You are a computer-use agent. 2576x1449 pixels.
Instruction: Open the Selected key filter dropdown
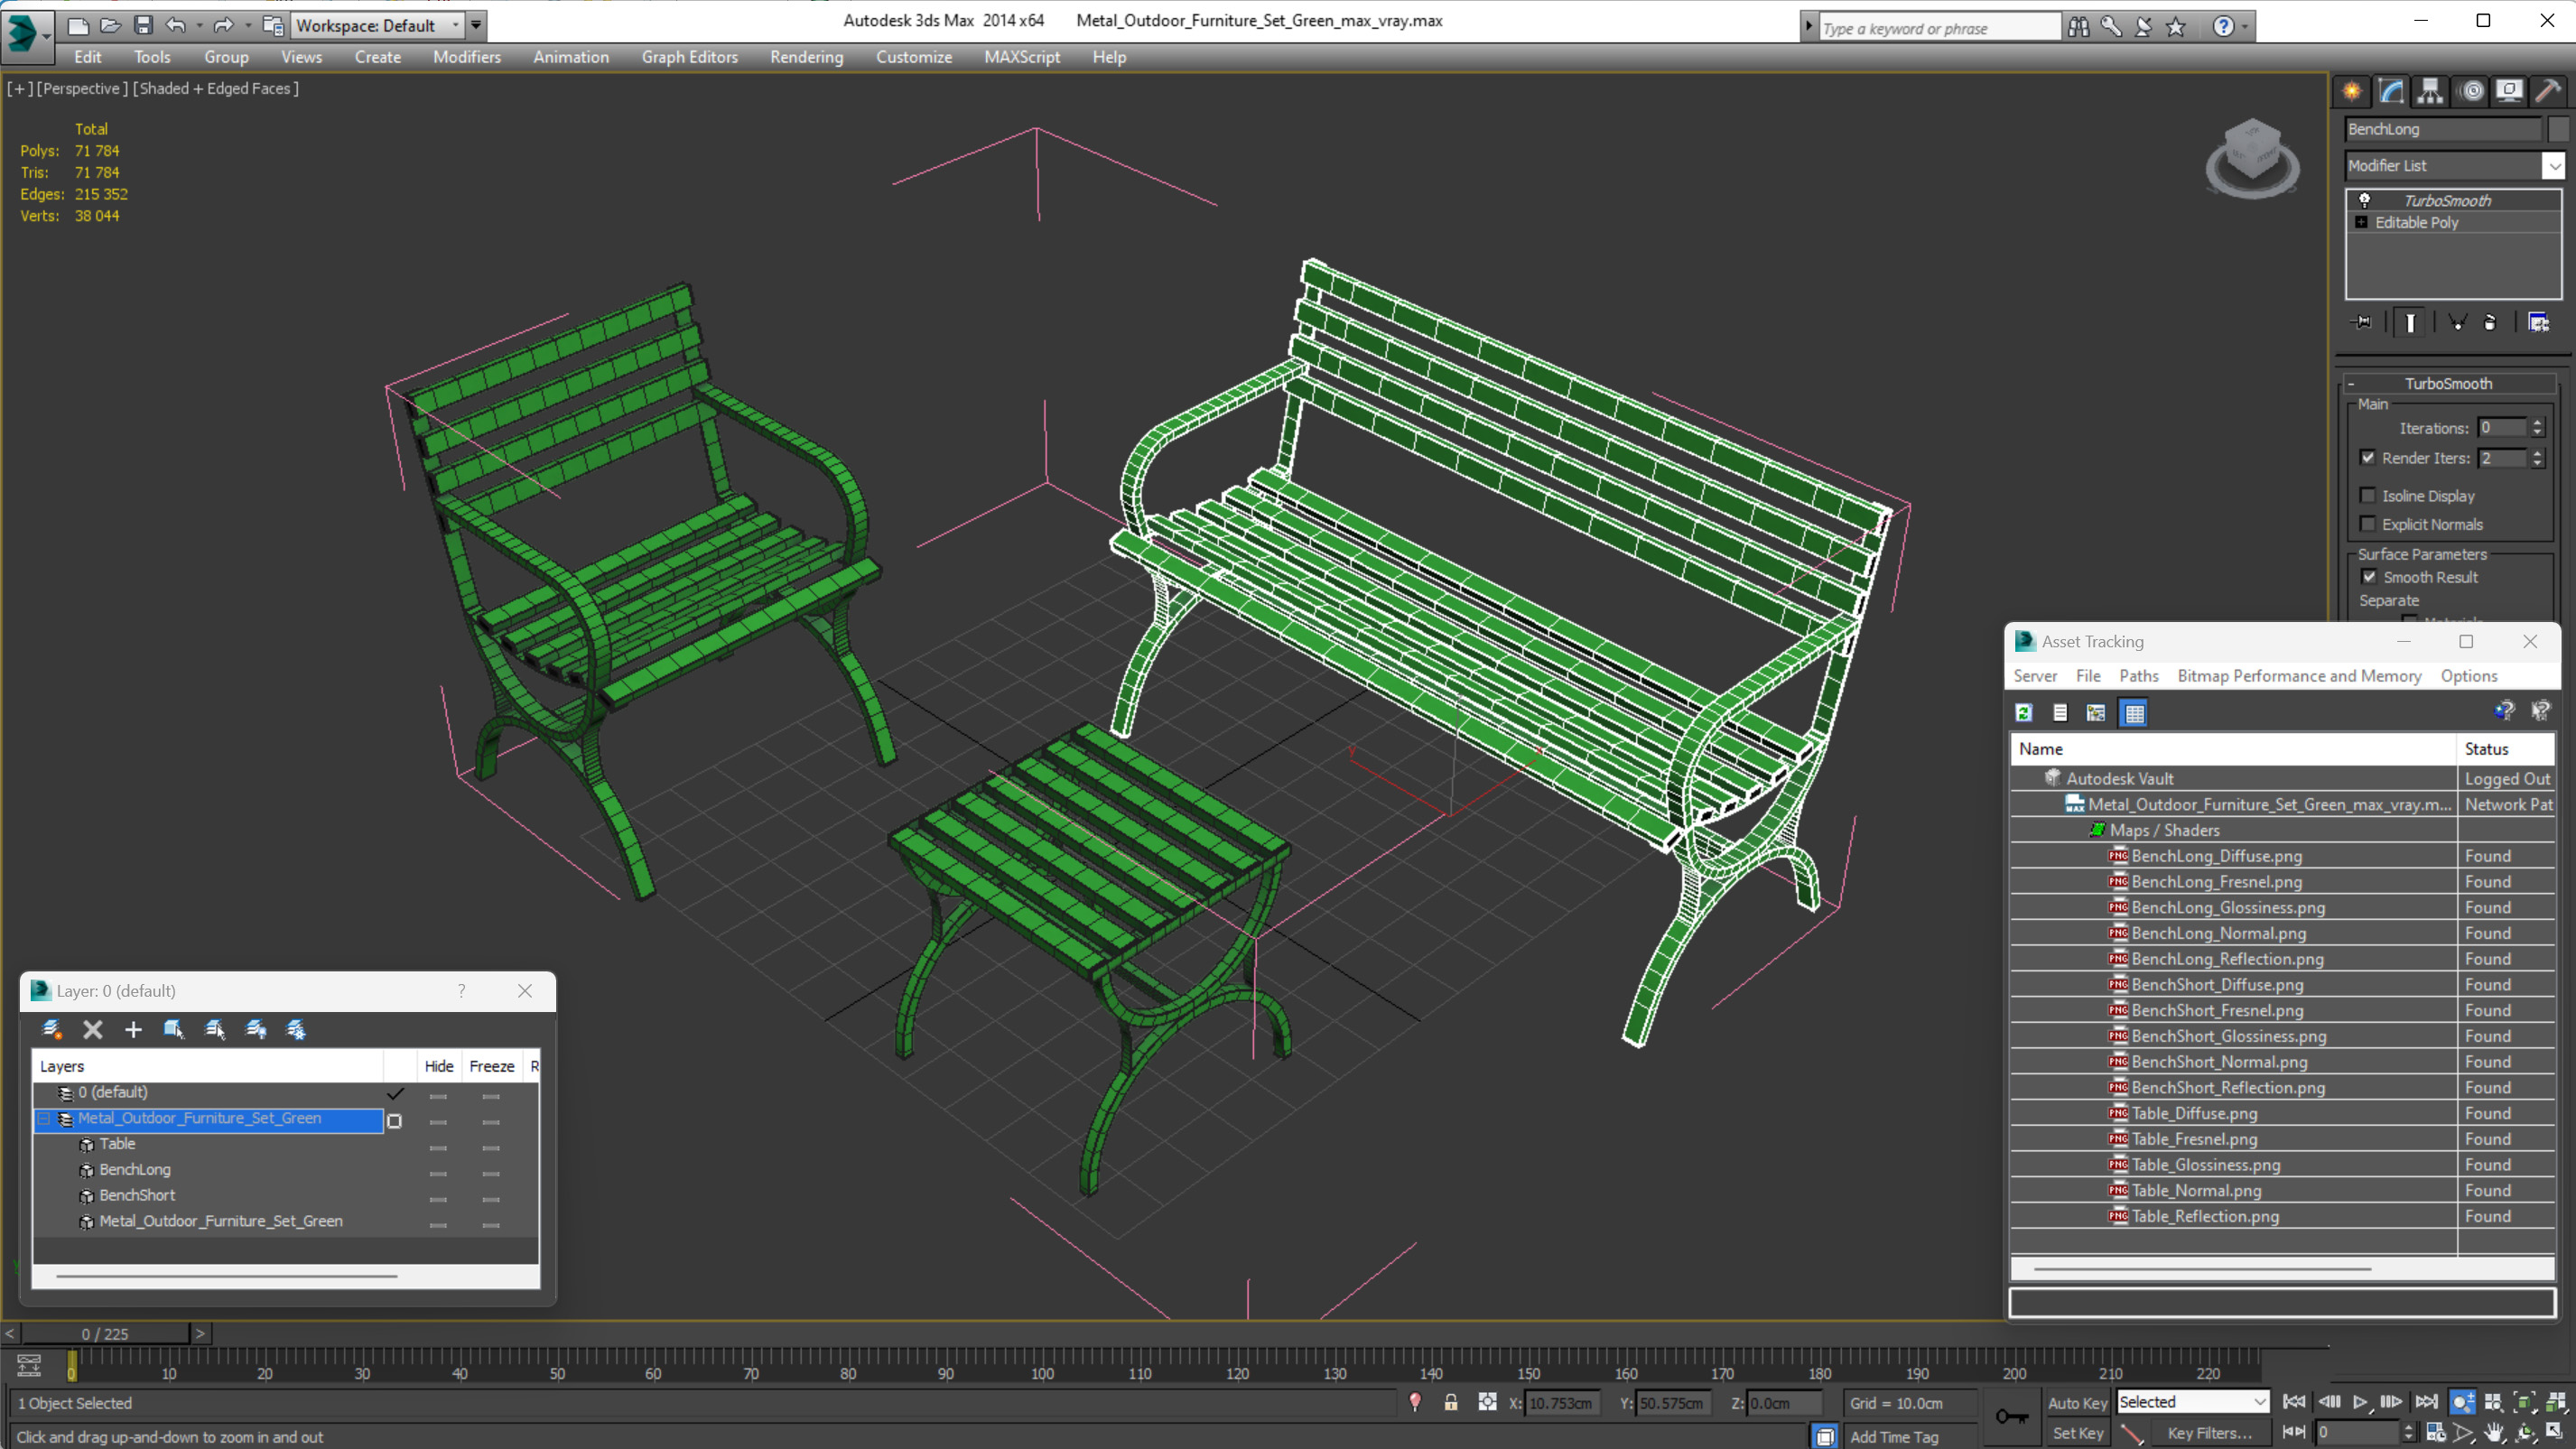point(2192,1402)
